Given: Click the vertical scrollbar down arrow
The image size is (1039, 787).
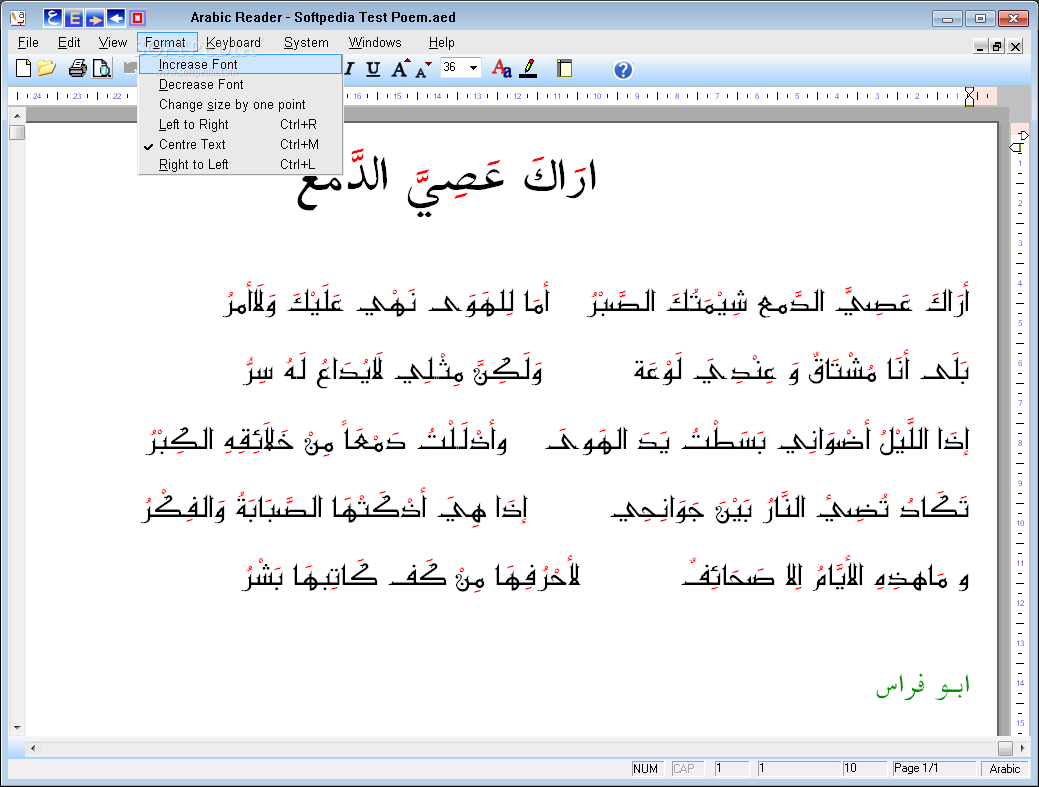Looking at the screenshot, I should (x=17, y=727).
